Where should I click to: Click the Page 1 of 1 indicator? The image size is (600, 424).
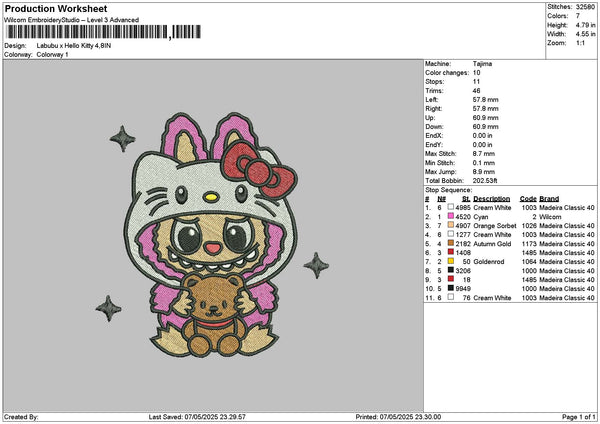[x=579, y=417]
